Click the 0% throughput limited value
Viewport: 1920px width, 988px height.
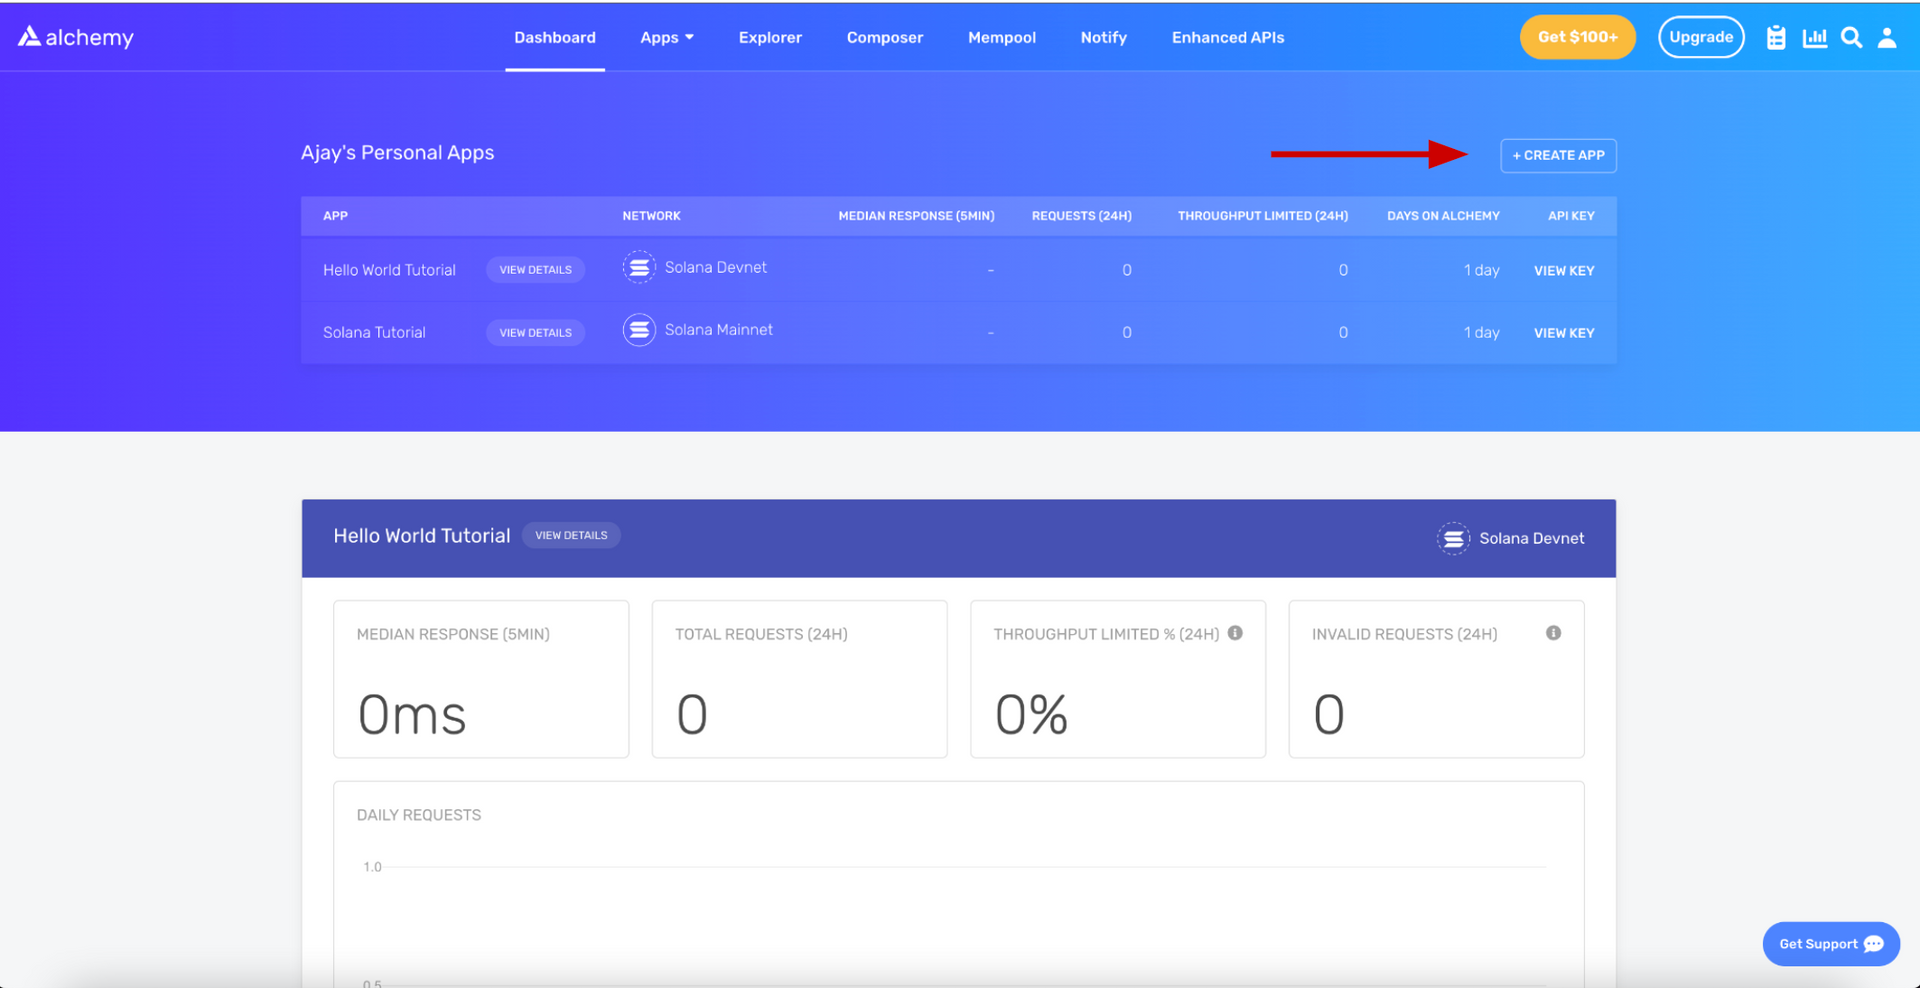(x=1031, y=715)
